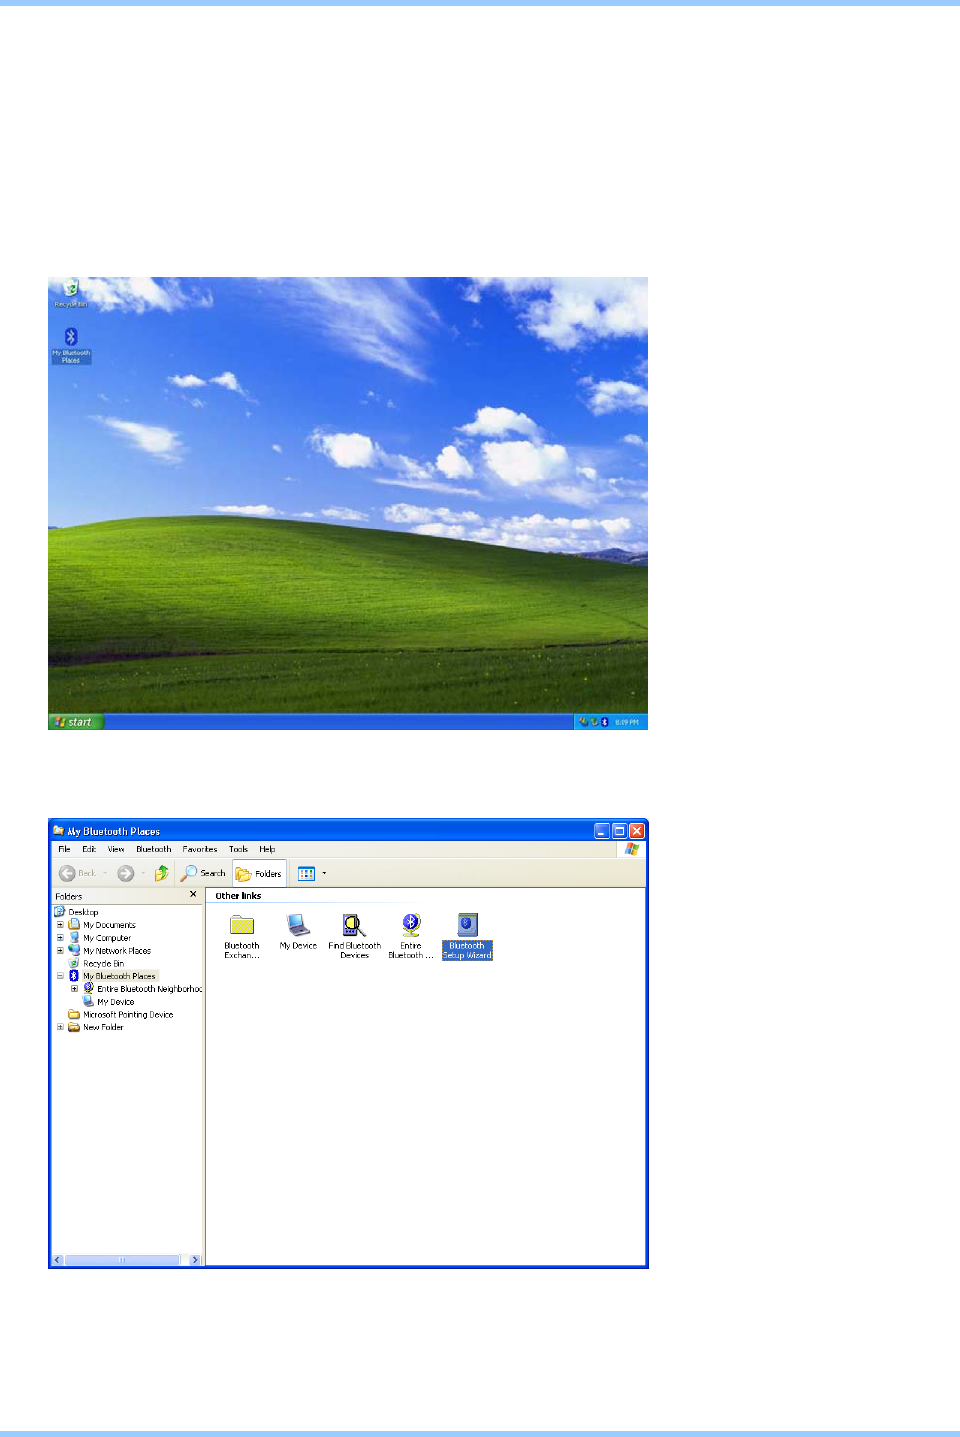
Task: Expand My Documents tree node
Action: (60, 925)
